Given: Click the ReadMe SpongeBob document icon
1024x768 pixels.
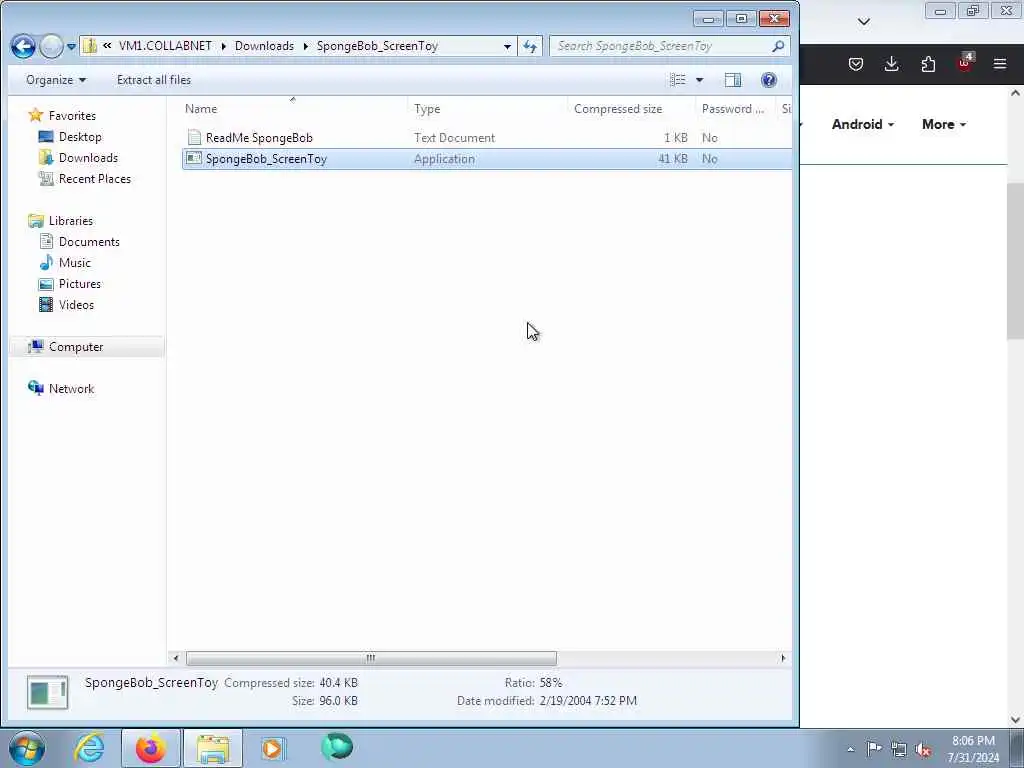Looking at the screenshot, I should (x=194, y=137).
